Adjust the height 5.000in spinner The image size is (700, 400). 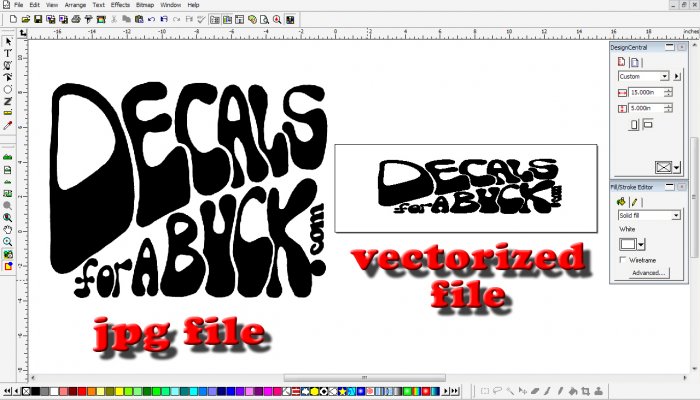click(668, 108)
